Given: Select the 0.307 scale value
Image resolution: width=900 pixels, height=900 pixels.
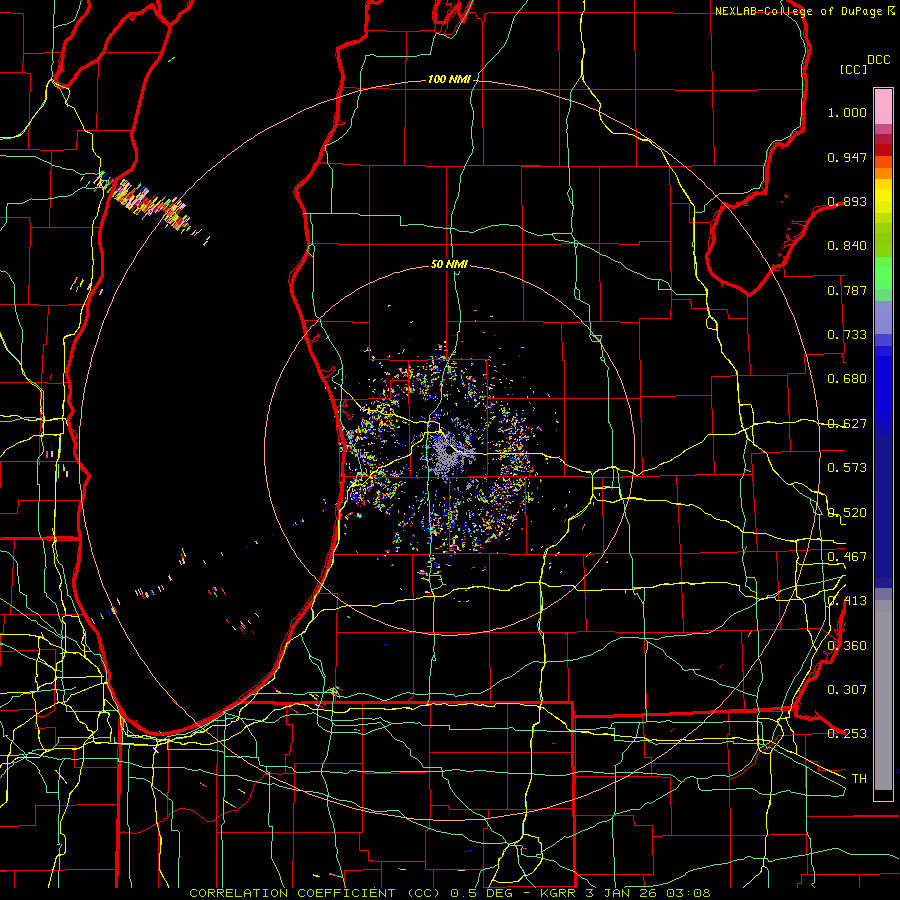Looking at the screenshot, I should pyautogui.click(x=847, y=689).
